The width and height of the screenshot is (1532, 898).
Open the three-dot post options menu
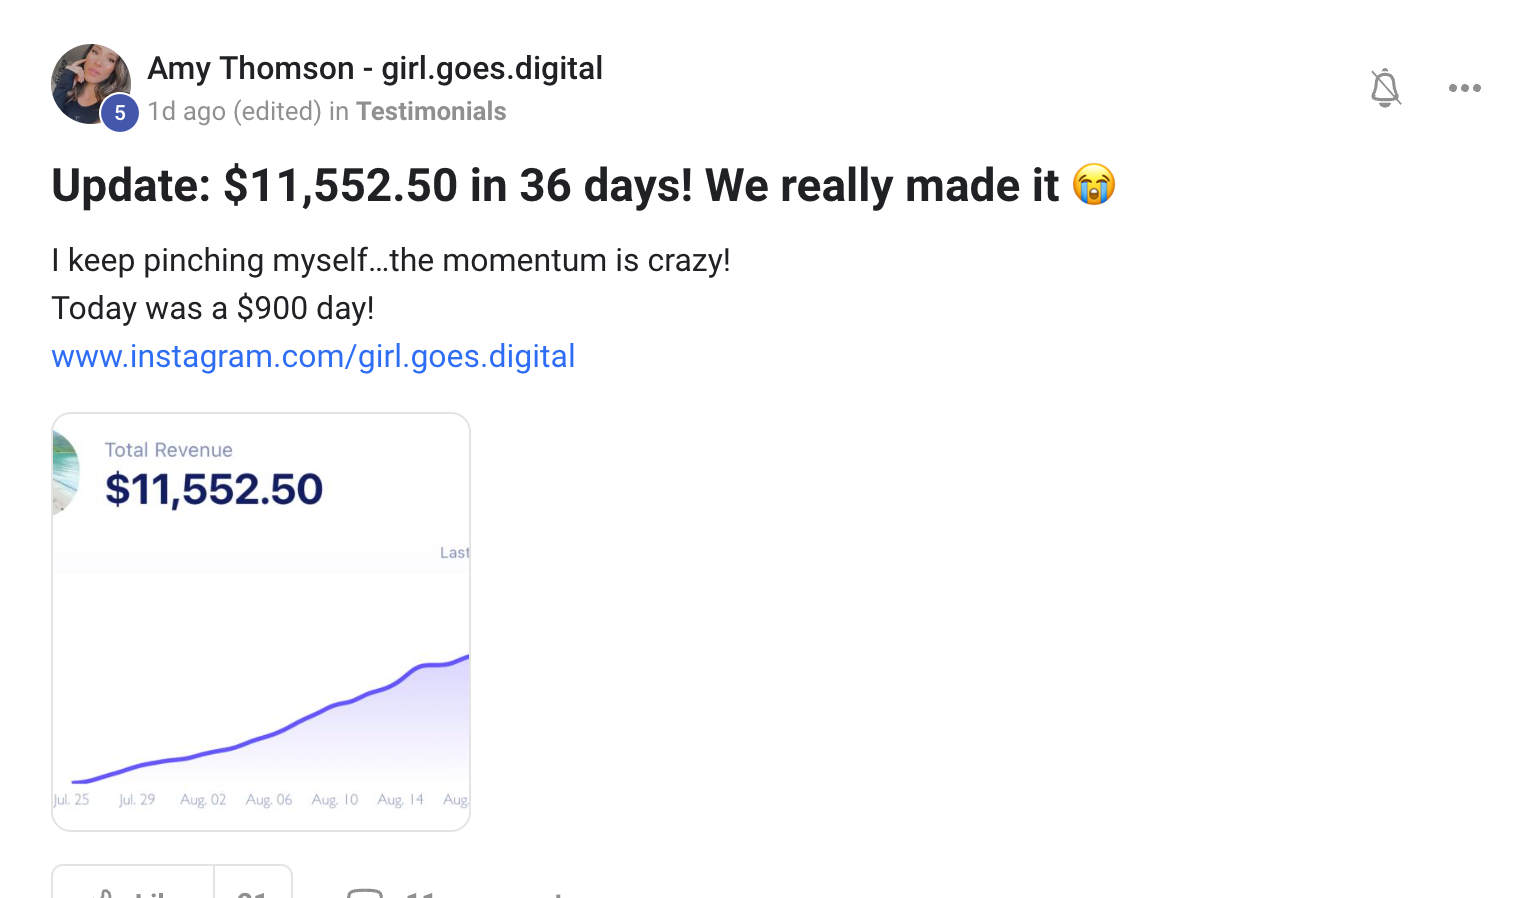1465,88
